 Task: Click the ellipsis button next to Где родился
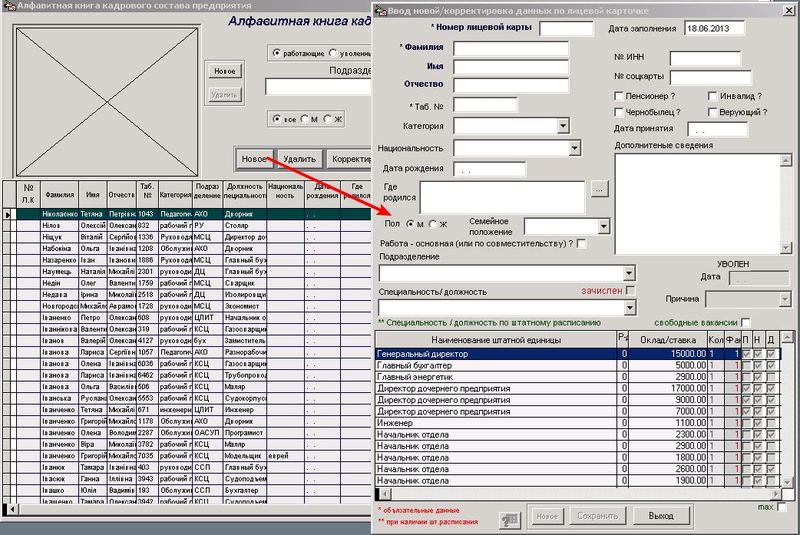coord(599,189)
